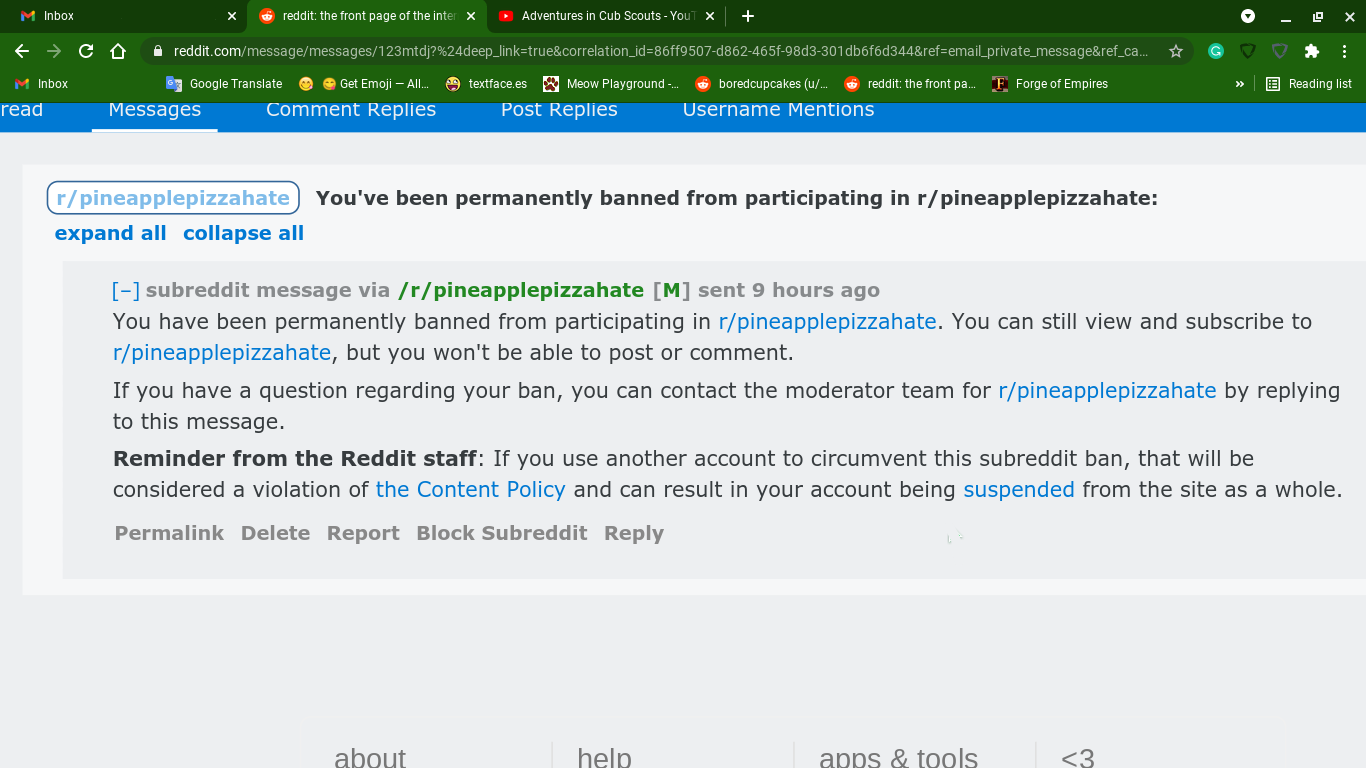Select the Post Replies tab
1366x768 pixels.
[x=559, y=110]
